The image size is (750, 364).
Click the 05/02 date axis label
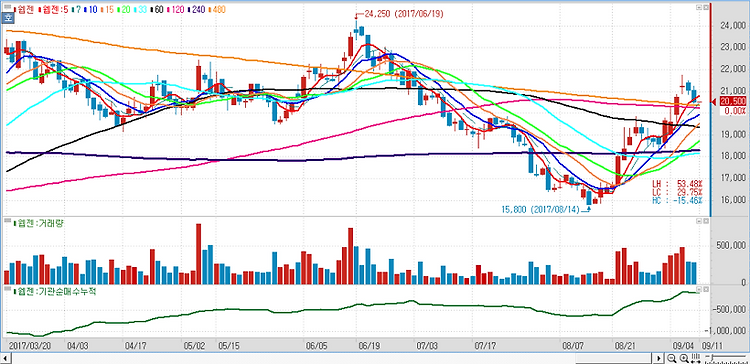pyautogui.click(x=194, y=345)
